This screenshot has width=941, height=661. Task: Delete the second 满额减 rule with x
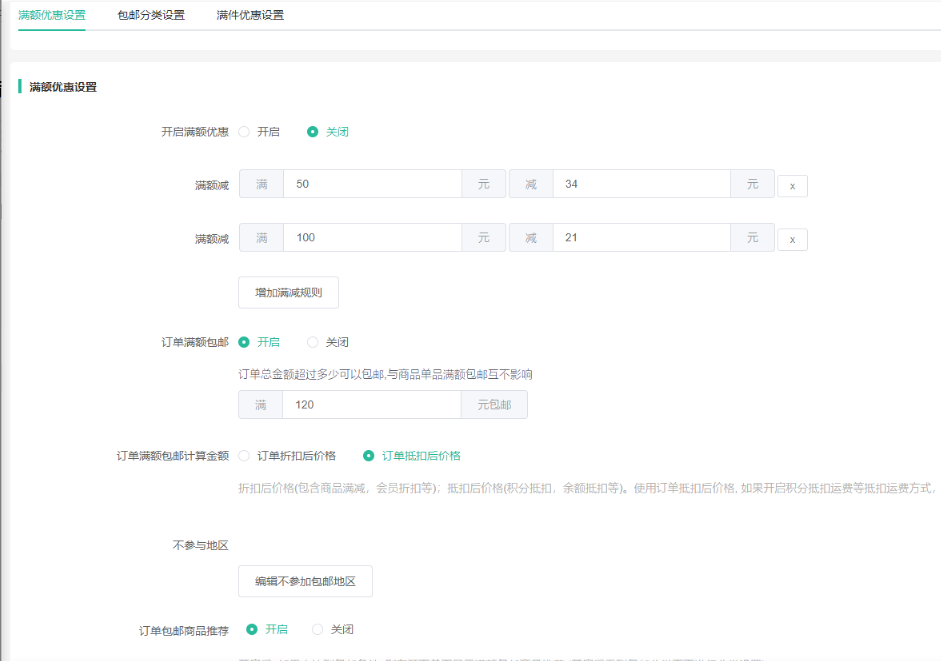click(x=792, y=240)
